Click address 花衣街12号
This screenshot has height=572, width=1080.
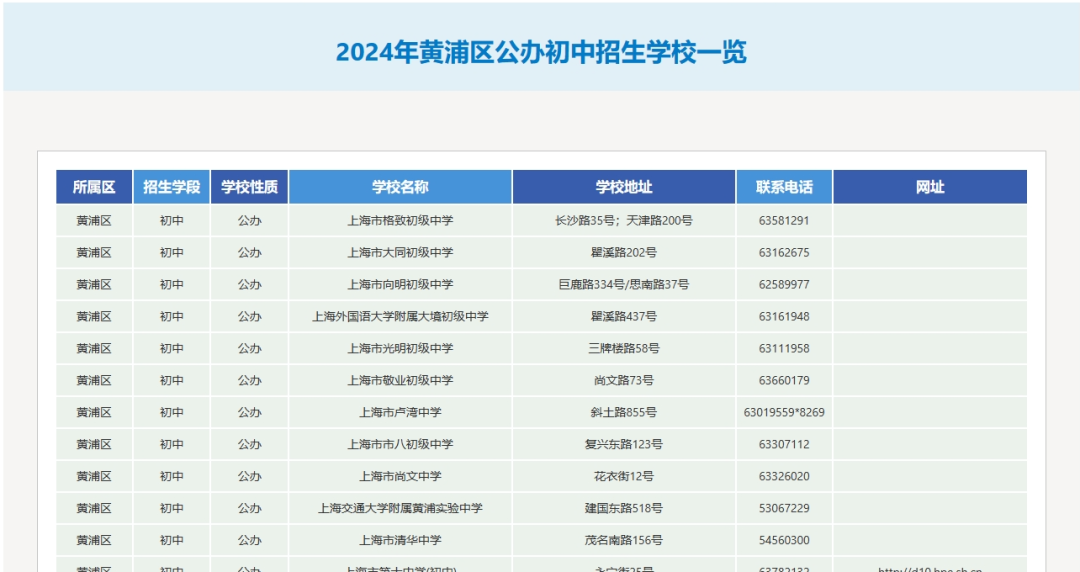pos(624,476)
